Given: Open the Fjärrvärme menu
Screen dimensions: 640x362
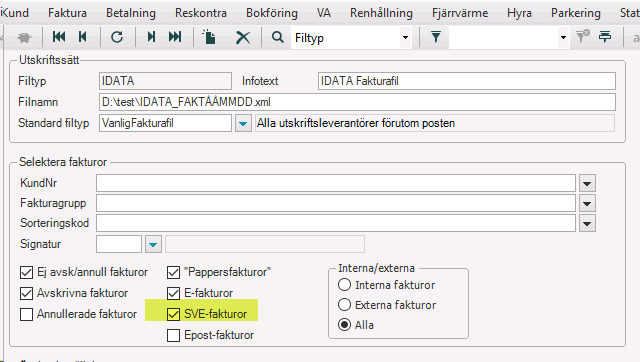Looking at the screenshot, I should [460, 13].
